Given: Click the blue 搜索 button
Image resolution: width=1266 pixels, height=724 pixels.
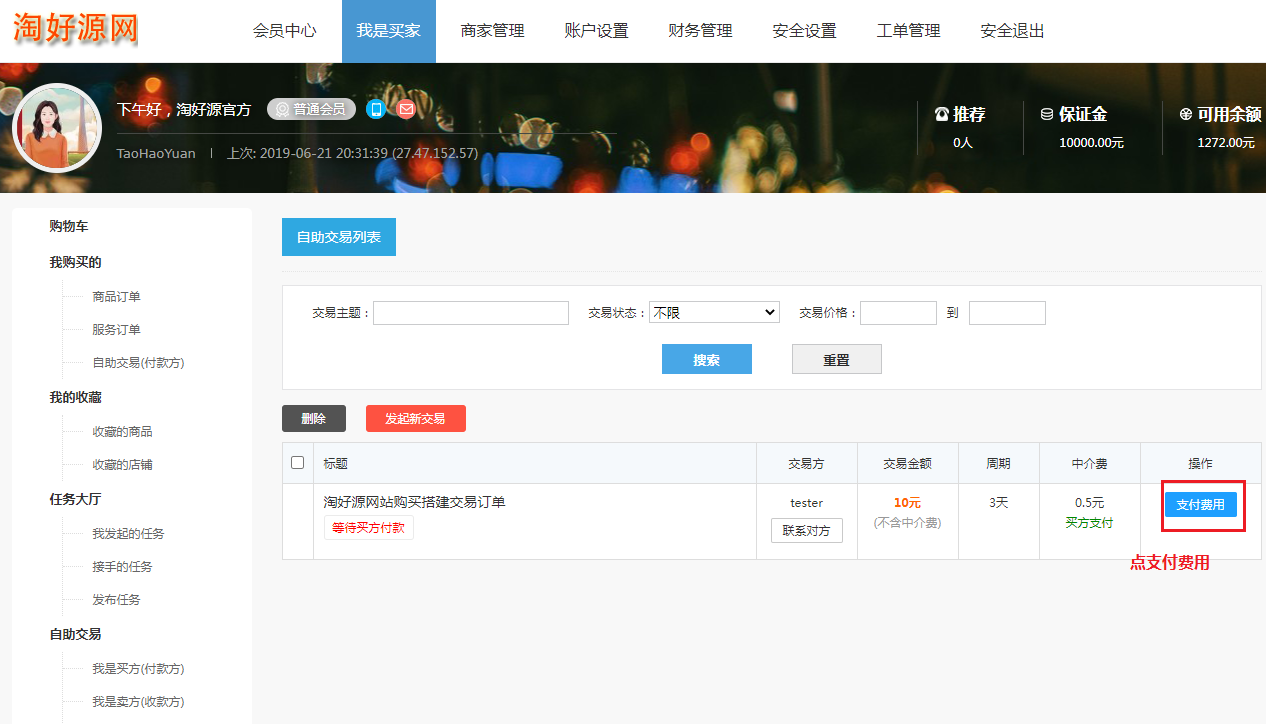Looking at the screenshot, I should pos(706,360).
